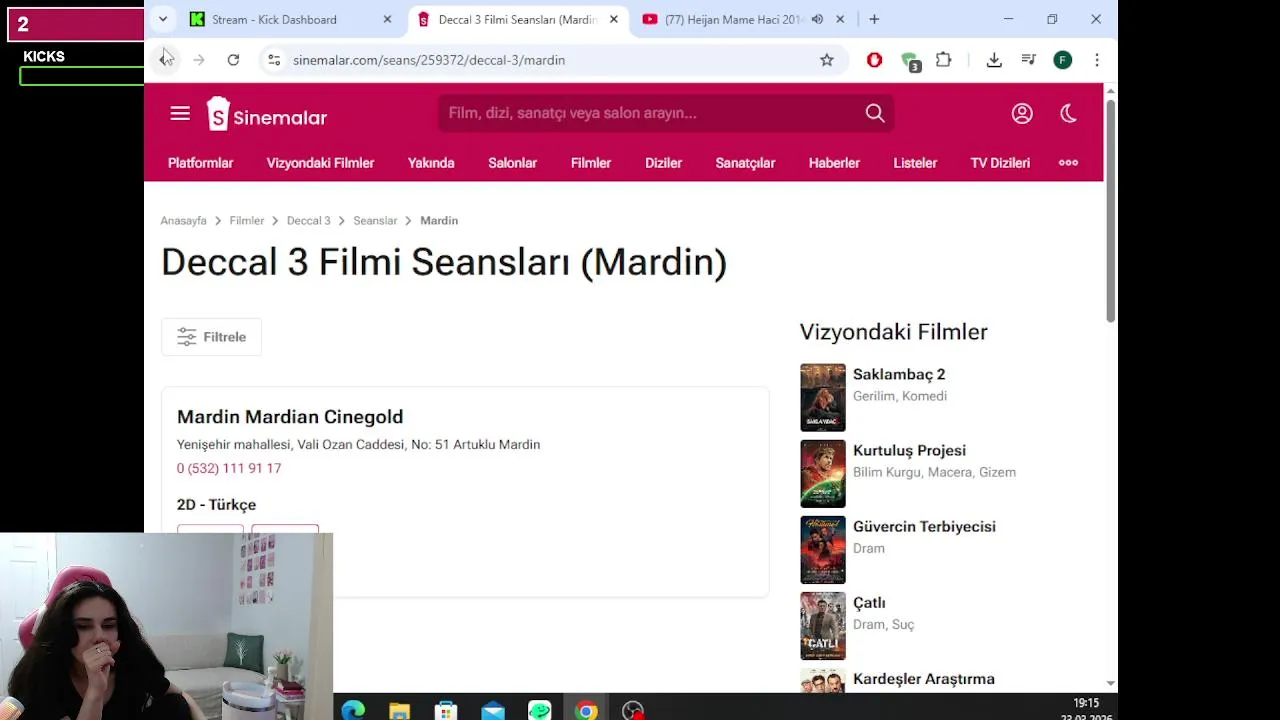1280x720 pixels.
Task: Open the Kurtuluş Projesi poster thumbnail
Action: point(823,474)
